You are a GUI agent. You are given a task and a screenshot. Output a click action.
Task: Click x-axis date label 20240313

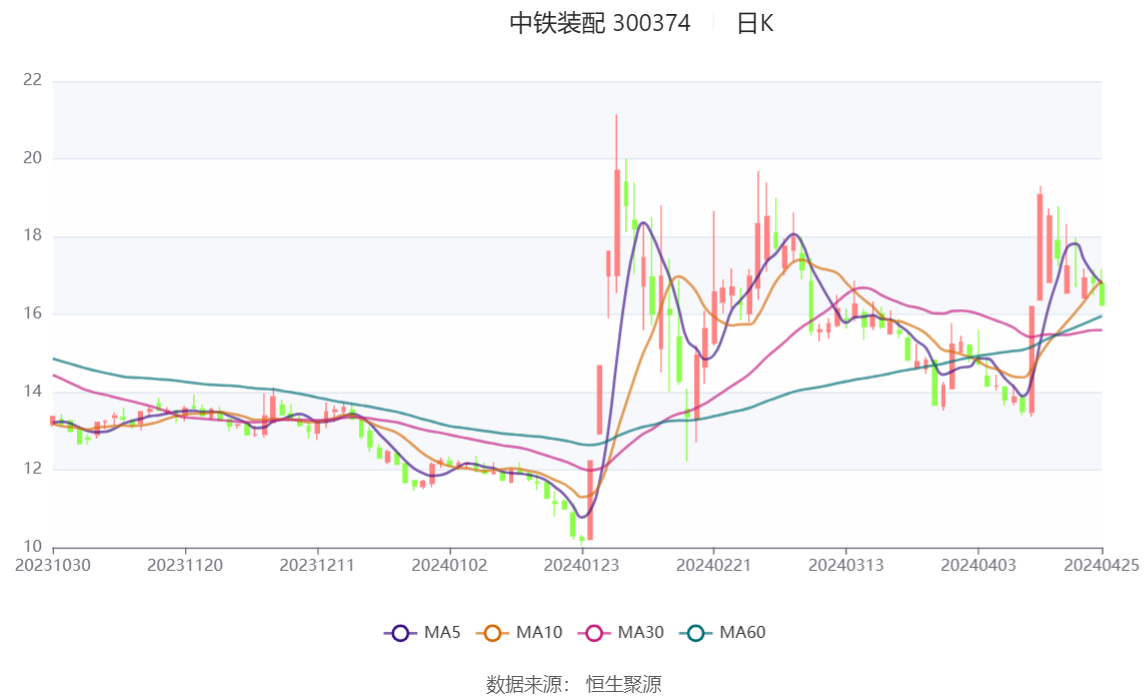[846, 565]
